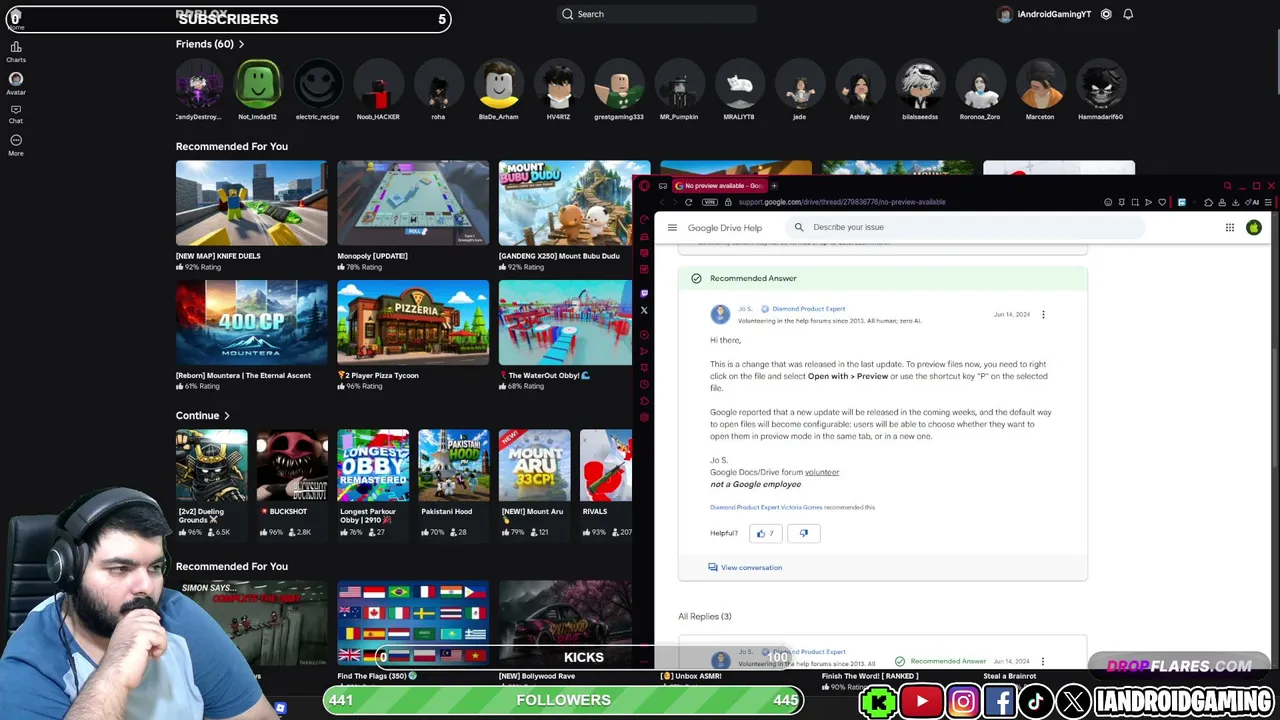Open the Mountera Eternal Ascent game
This screenshot has height=720, width=1280.
pos(251,323)
